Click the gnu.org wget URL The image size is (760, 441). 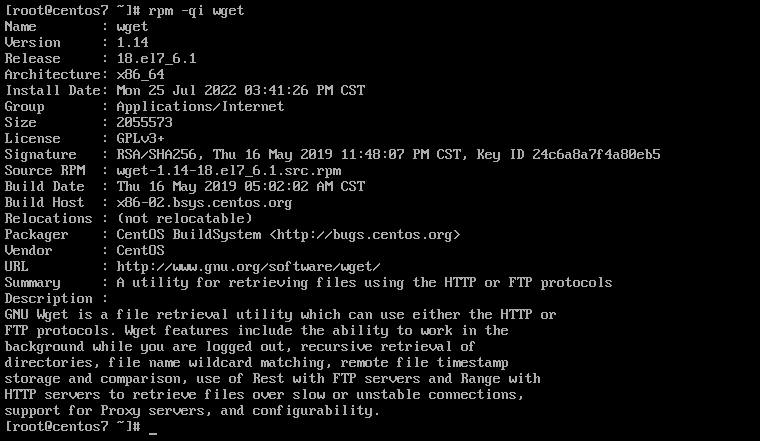[248, 267]
